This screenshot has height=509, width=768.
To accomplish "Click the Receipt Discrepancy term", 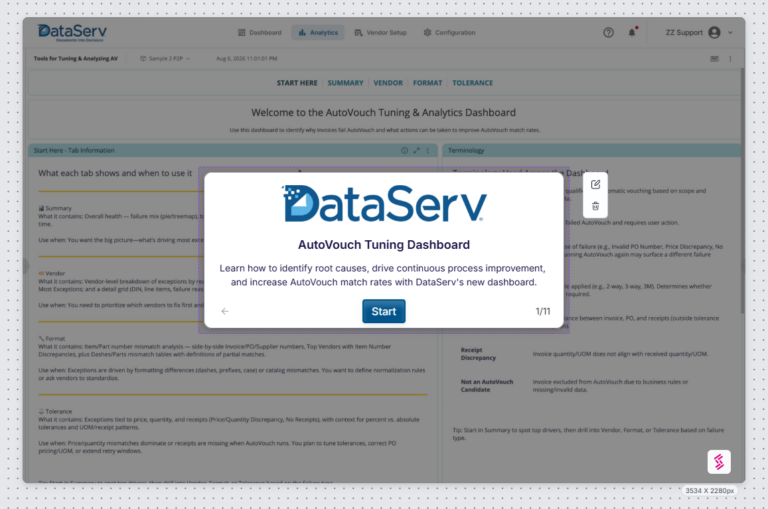I will pos(478,354).
